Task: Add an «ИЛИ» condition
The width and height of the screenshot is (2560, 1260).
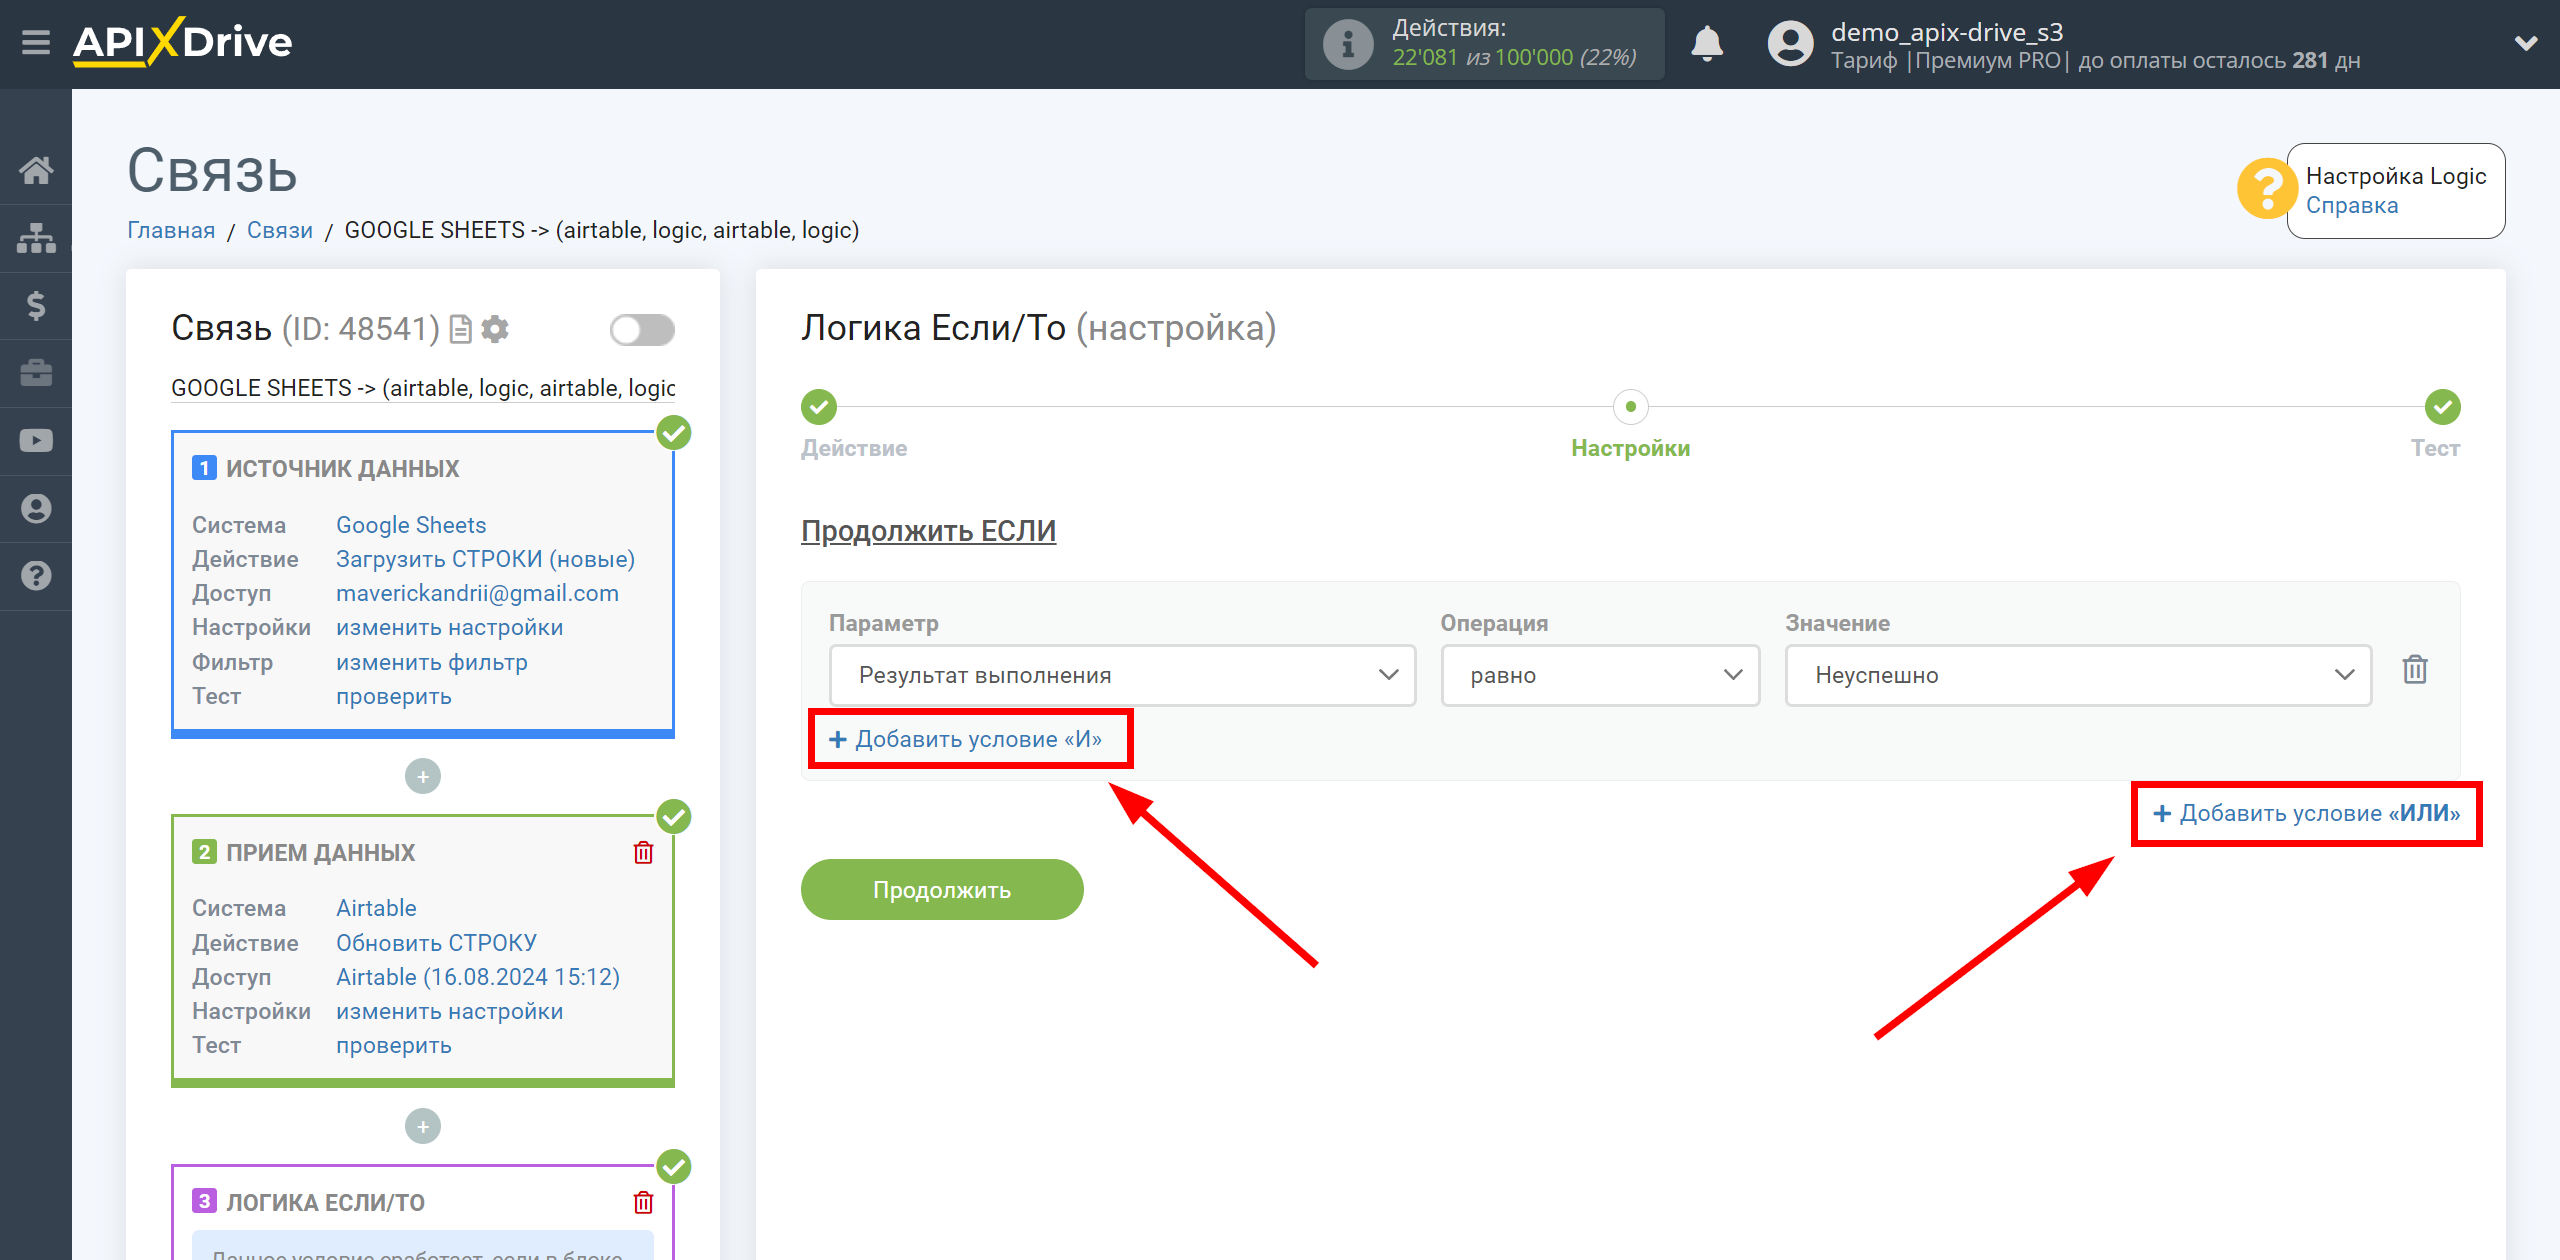Action: (x=2305, y=814)
